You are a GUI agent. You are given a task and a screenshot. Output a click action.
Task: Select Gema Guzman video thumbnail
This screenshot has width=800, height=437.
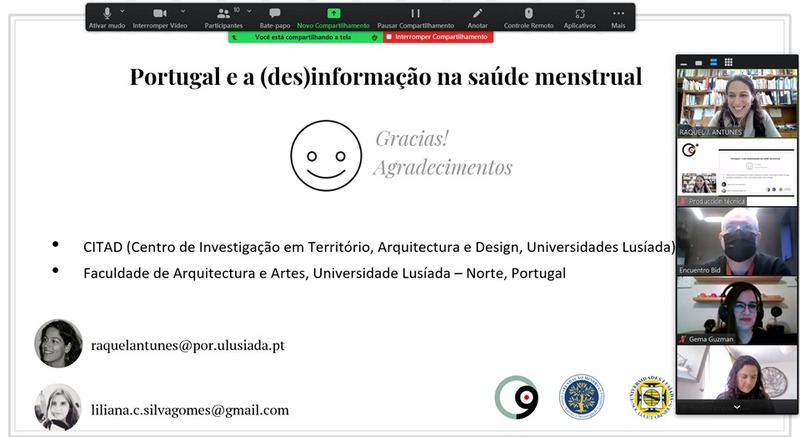pyautogui.click(x=737, y=310)
